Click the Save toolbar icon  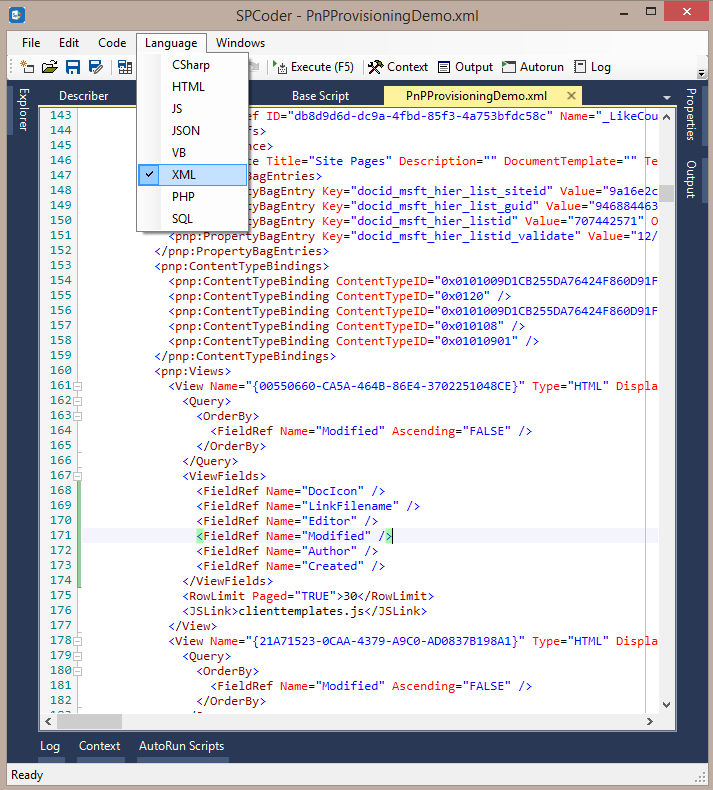coord(73,67)
